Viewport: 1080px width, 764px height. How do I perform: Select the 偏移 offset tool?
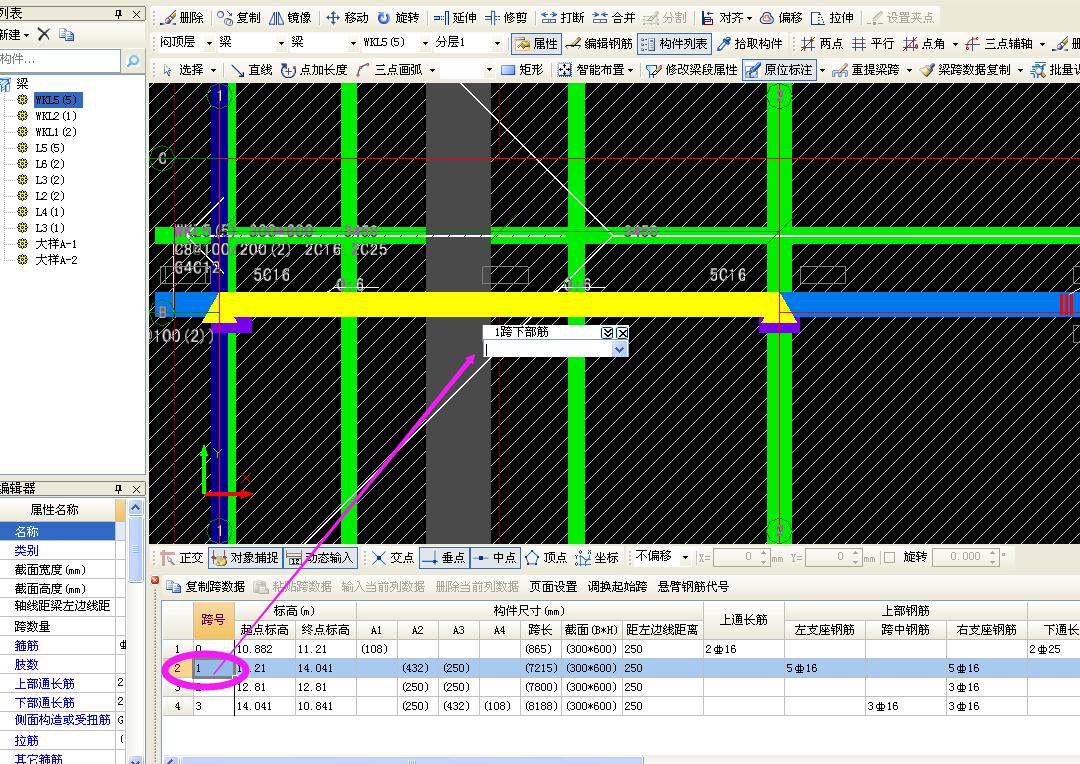781,17
